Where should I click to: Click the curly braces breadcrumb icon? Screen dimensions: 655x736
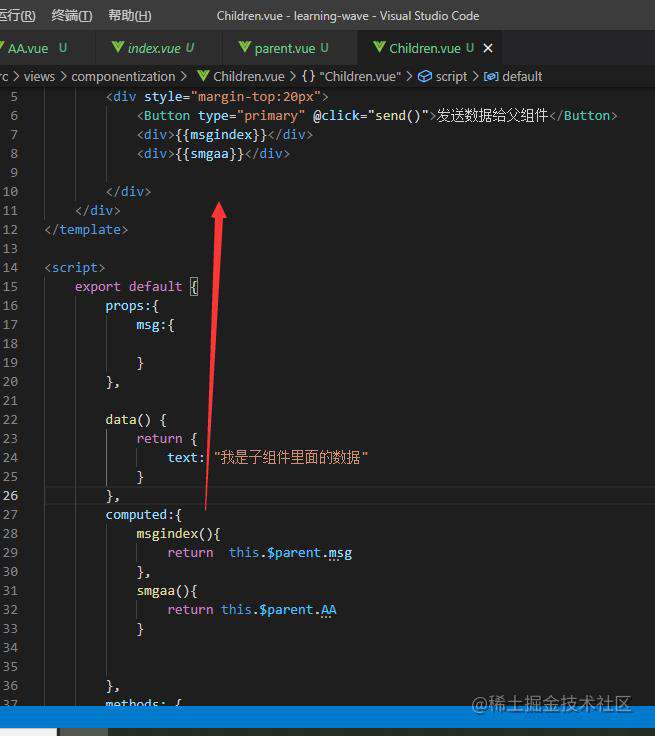tap(308, 76)
